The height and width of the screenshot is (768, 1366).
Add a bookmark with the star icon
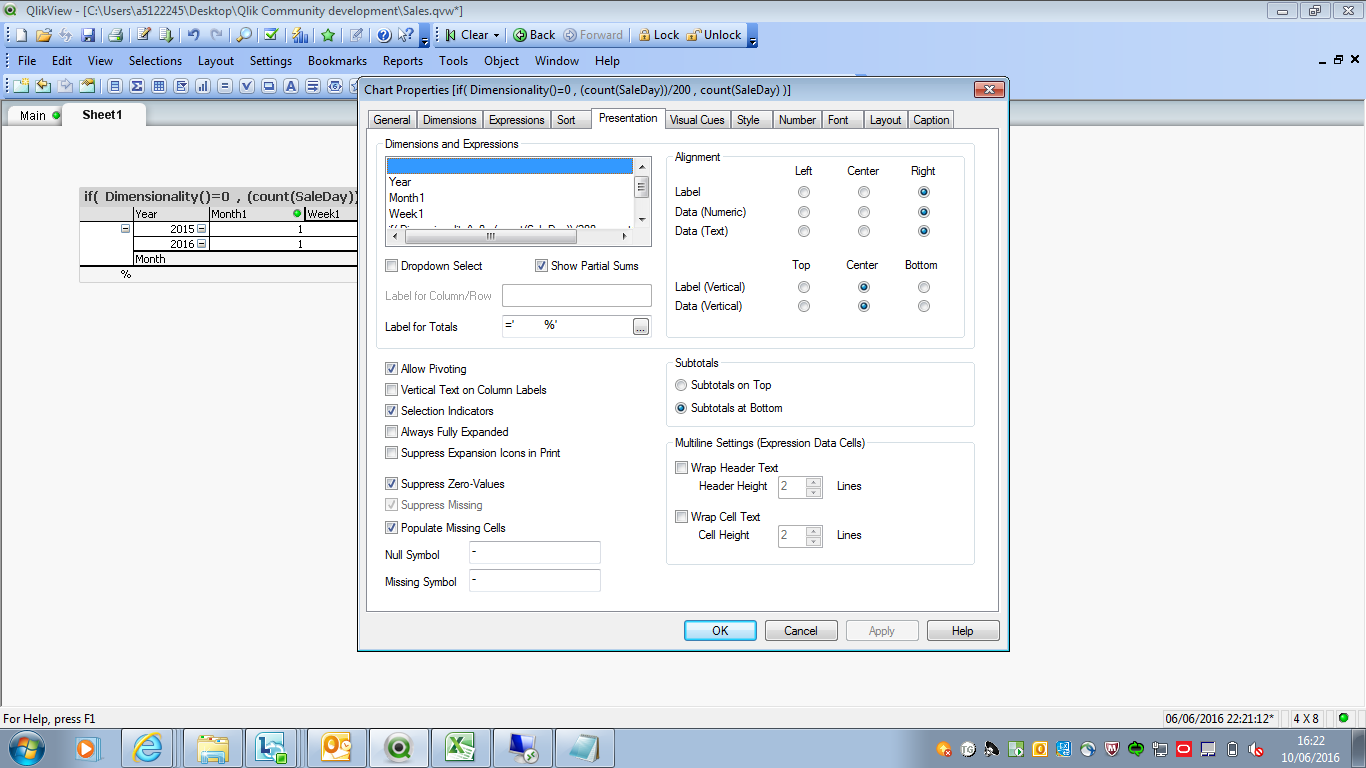point(328,35)
